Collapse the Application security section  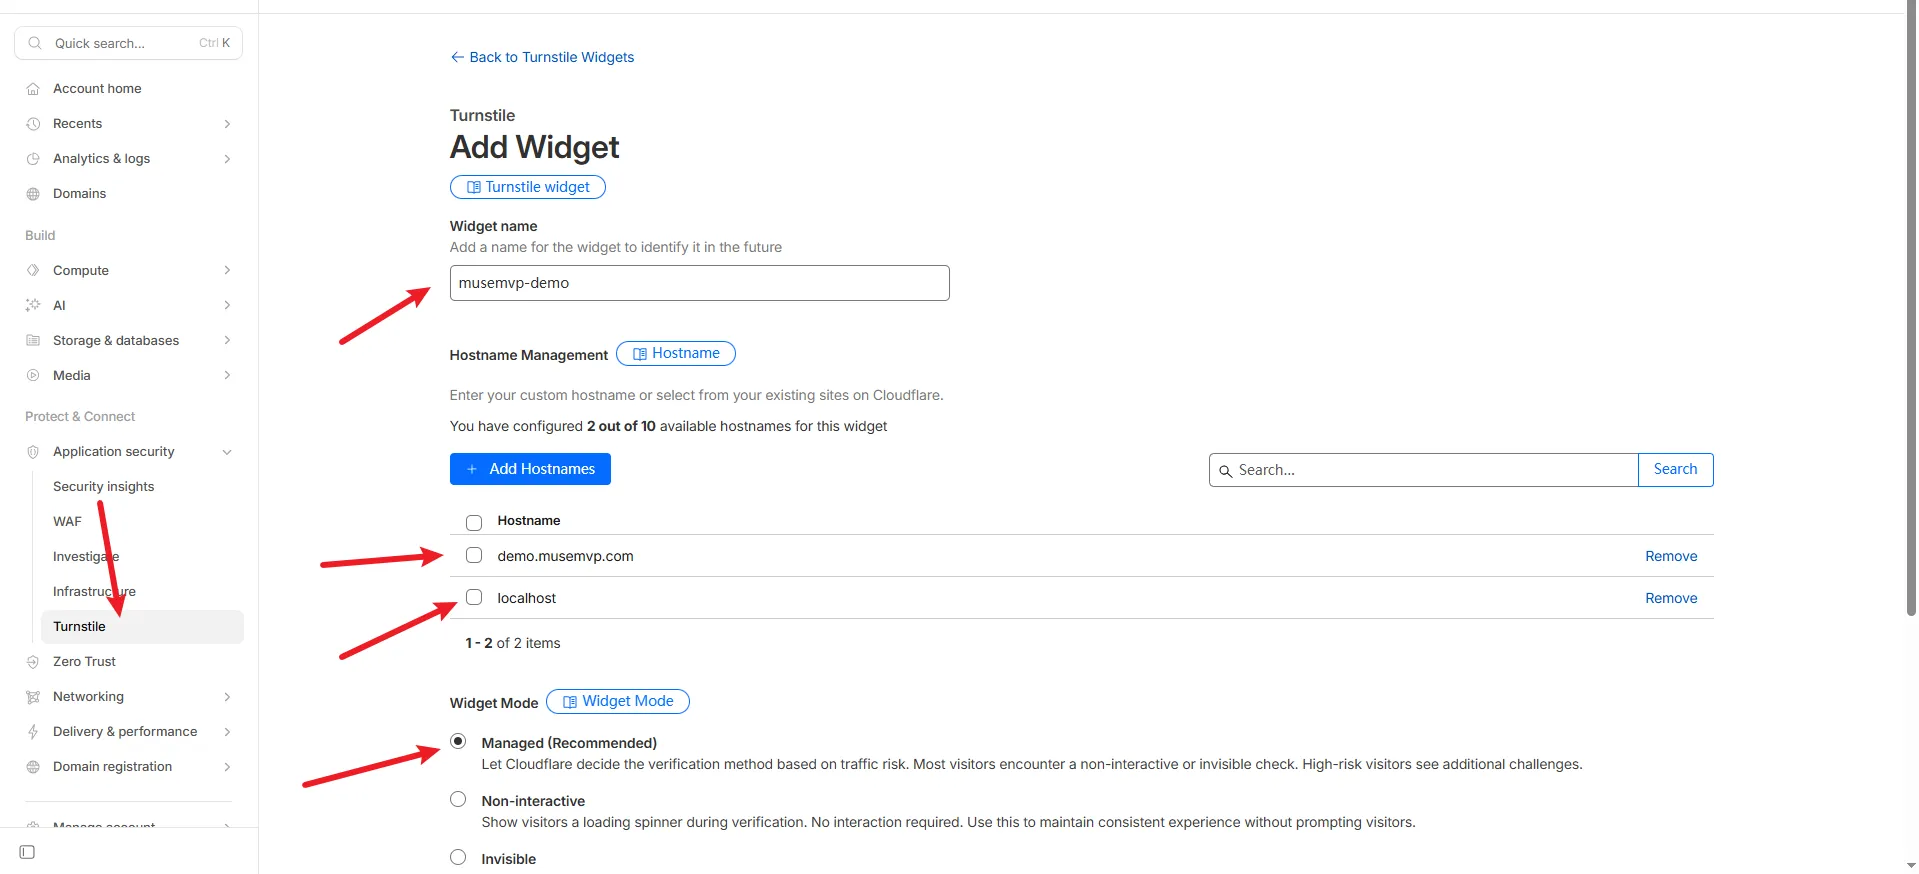coord(227,452)
